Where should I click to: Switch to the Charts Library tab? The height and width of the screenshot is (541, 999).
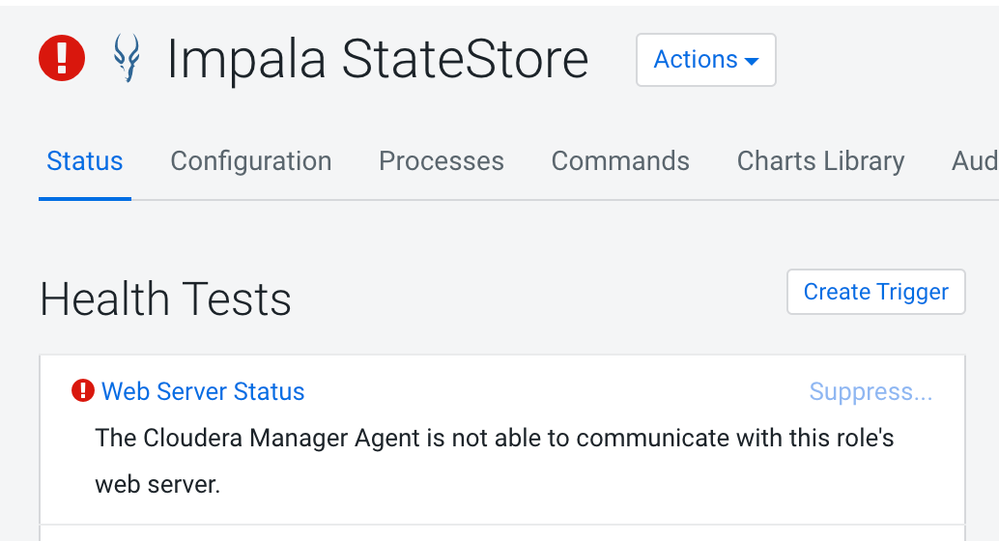coord(820,161)
